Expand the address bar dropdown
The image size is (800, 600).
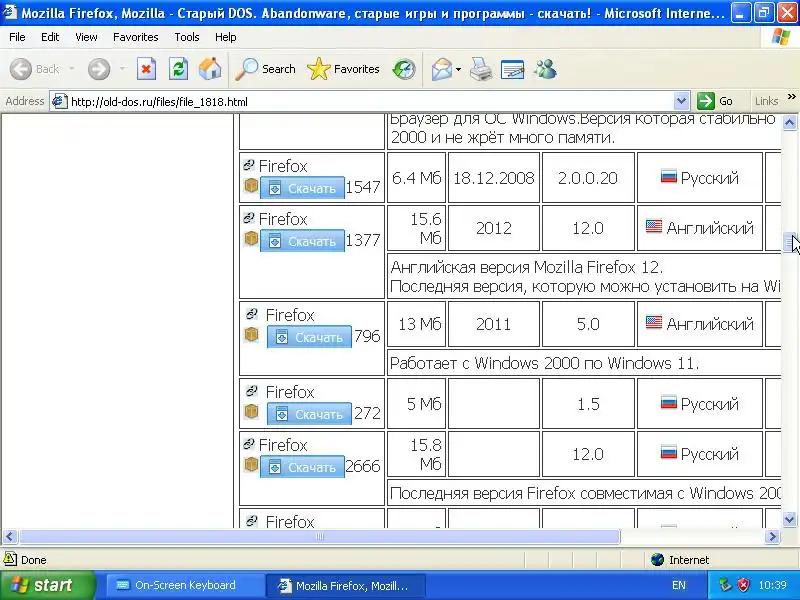click(x=681, y=102)
